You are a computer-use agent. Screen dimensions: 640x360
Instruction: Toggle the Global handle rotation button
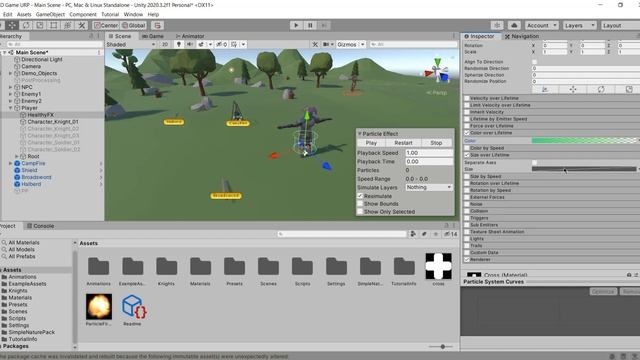coord(133,25)
